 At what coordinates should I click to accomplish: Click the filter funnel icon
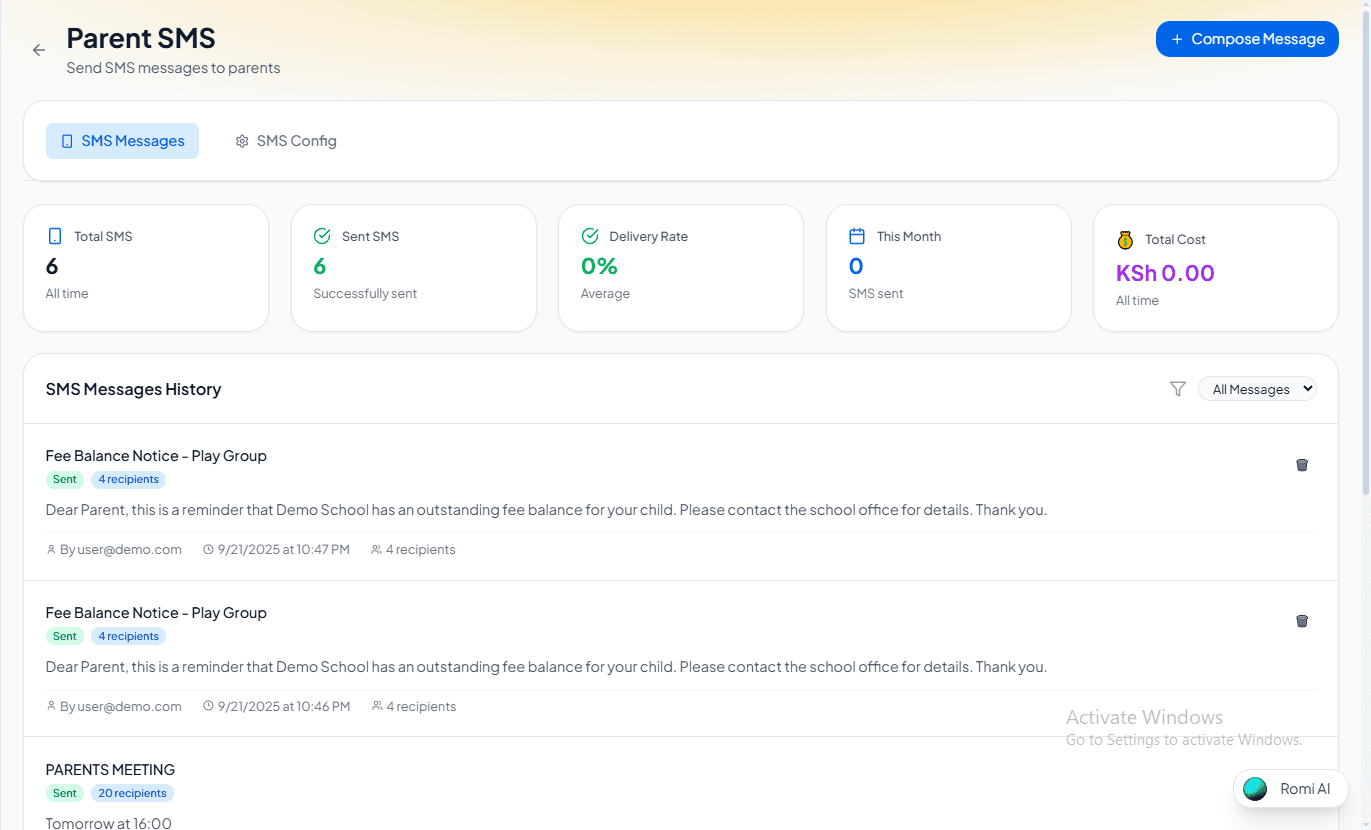[1177, 389]
